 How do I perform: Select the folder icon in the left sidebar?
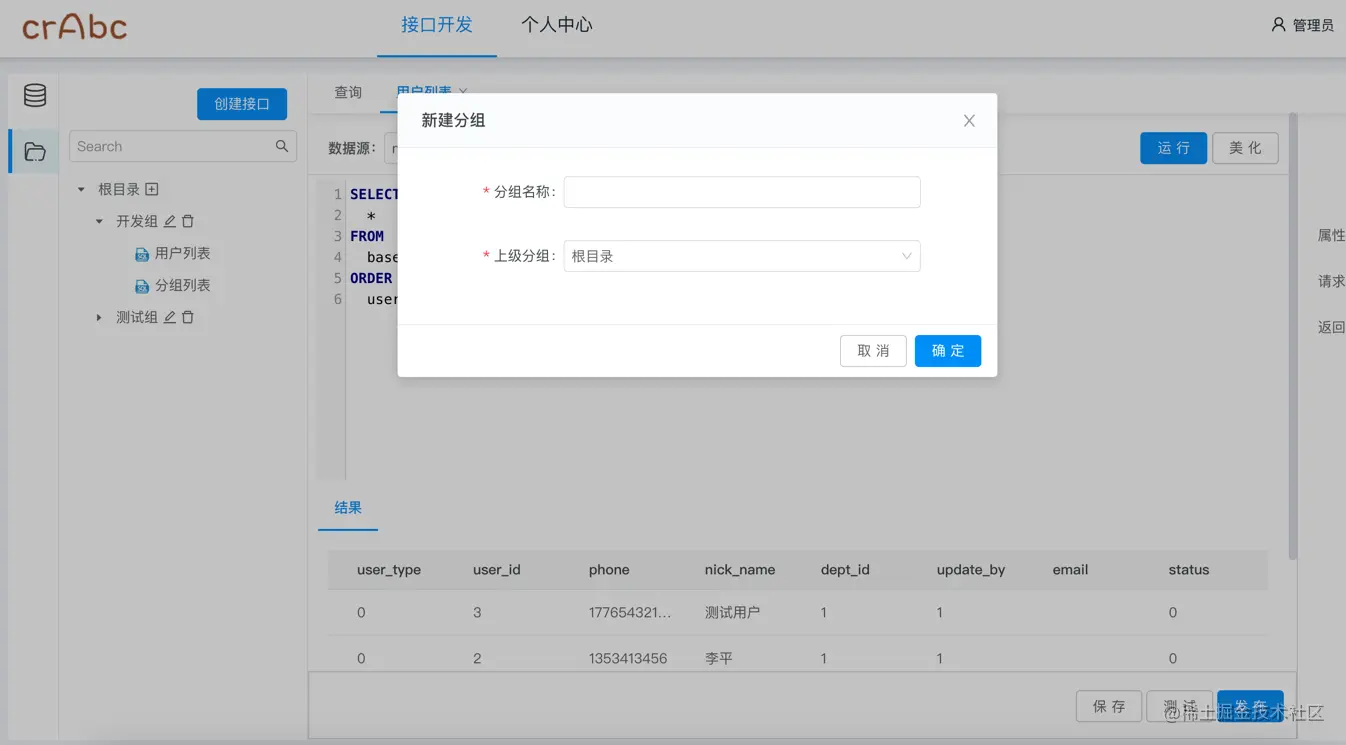pos(35,152)
